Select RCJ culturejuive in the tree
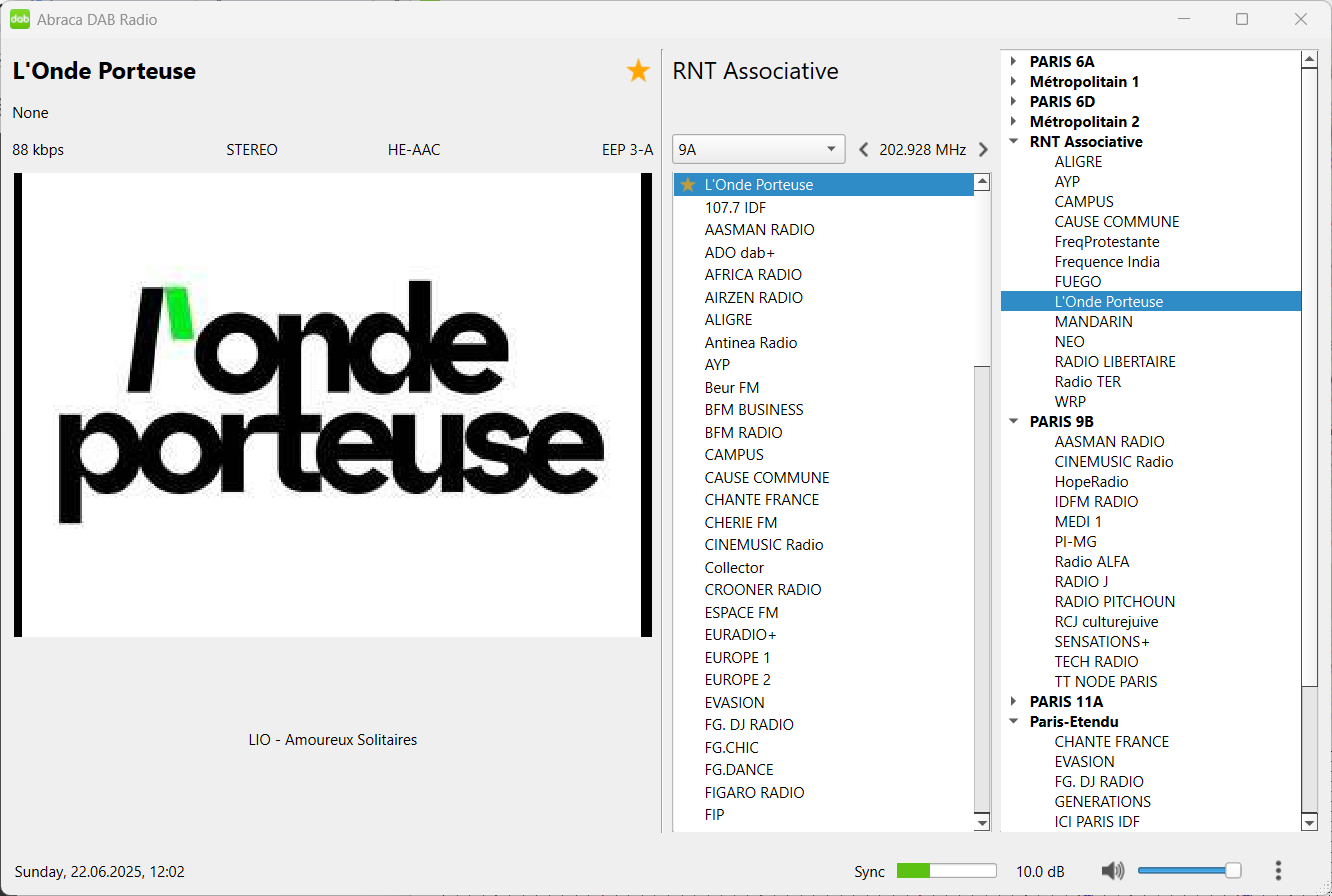The width and height of the screenshot is (1332, 896). 1106,622
